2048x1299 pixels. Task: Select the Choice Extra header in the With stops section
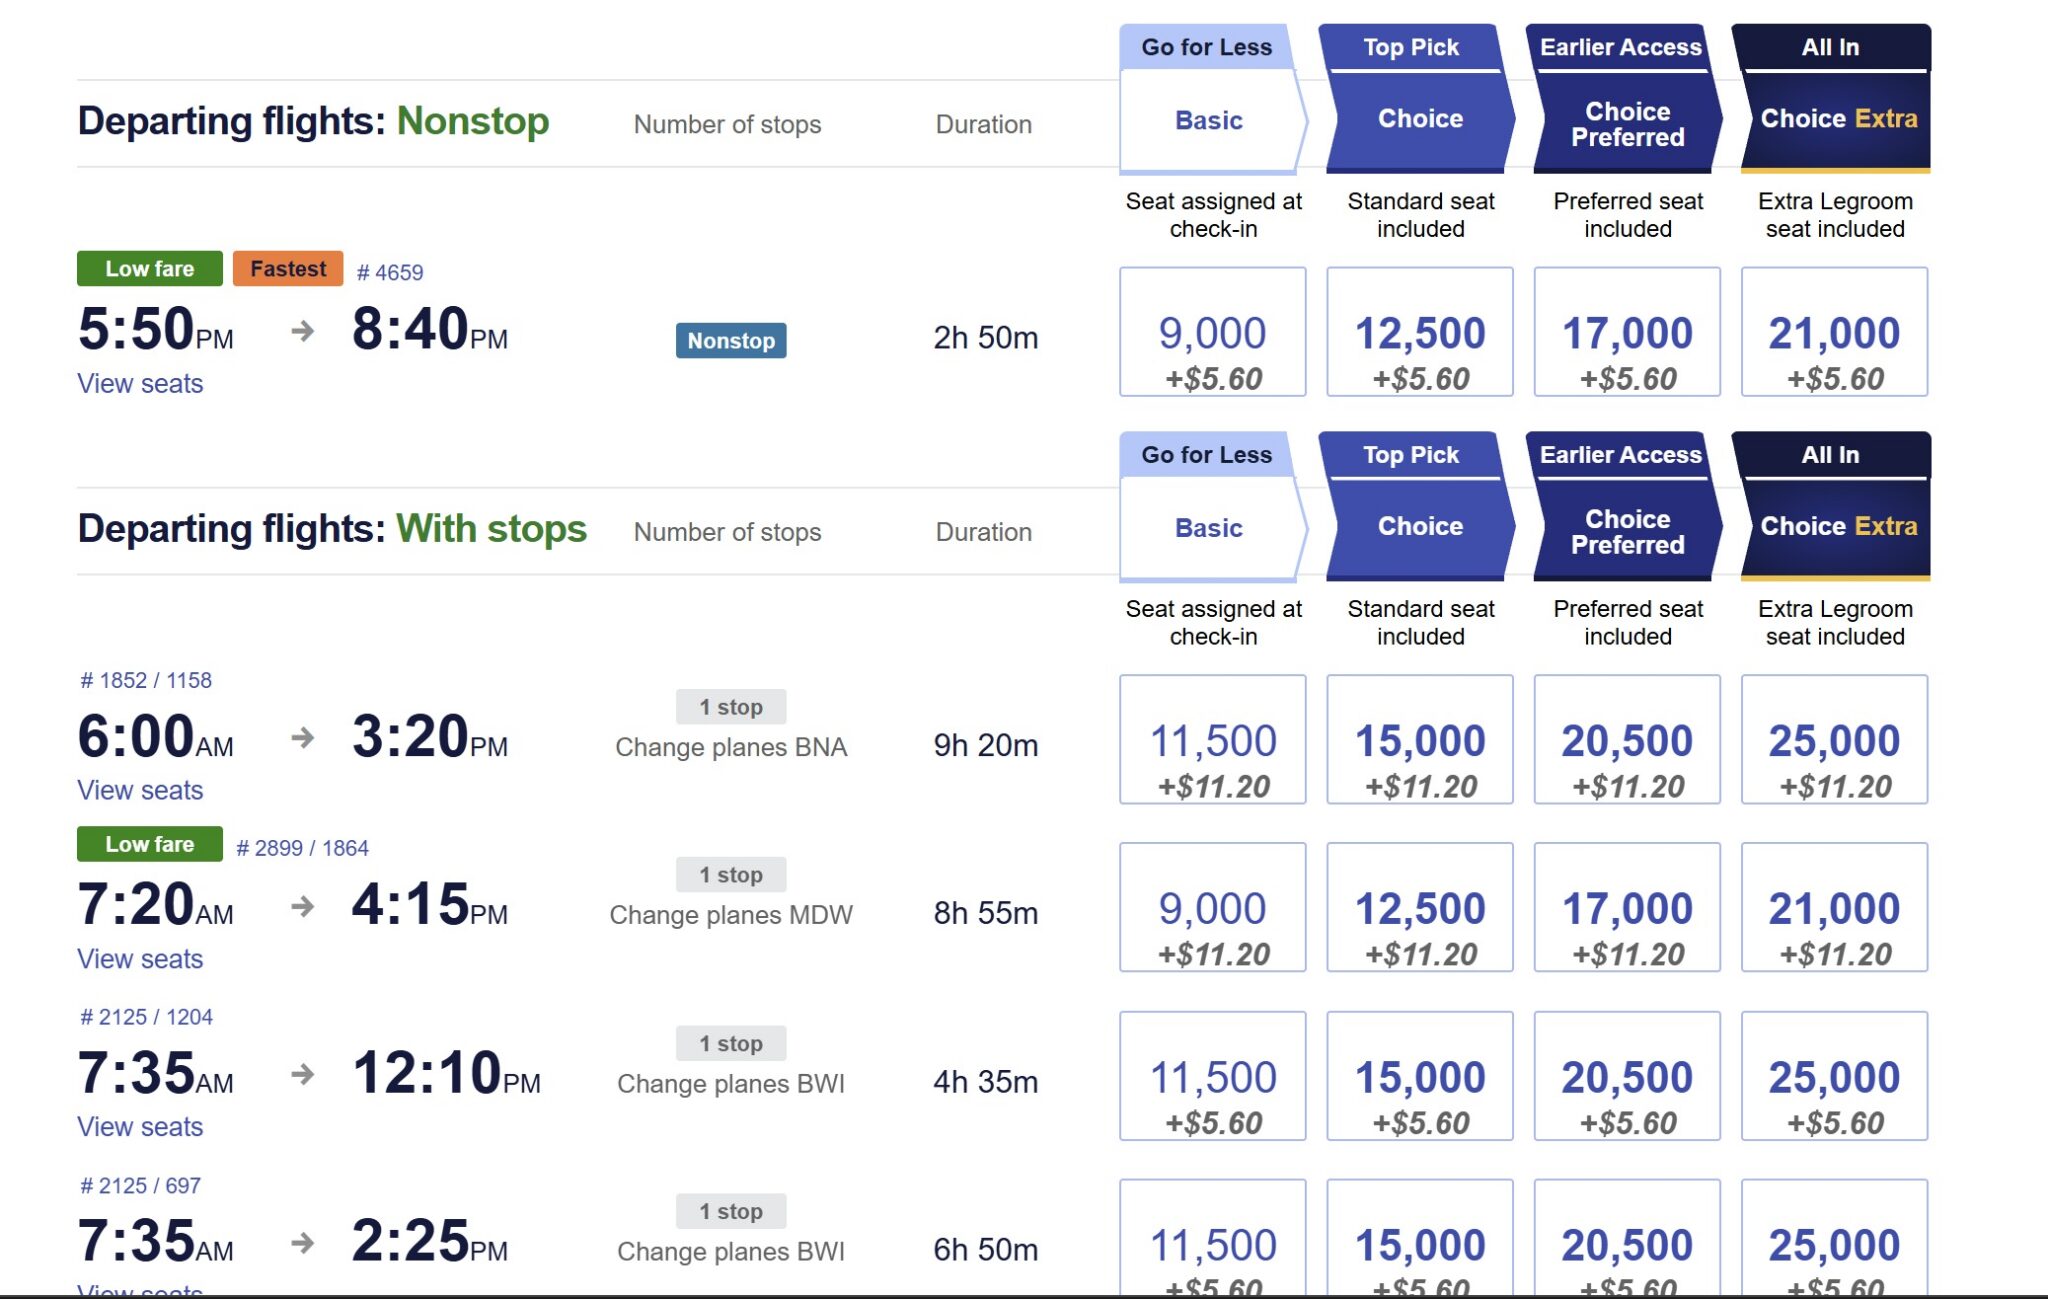[1837, 526]
